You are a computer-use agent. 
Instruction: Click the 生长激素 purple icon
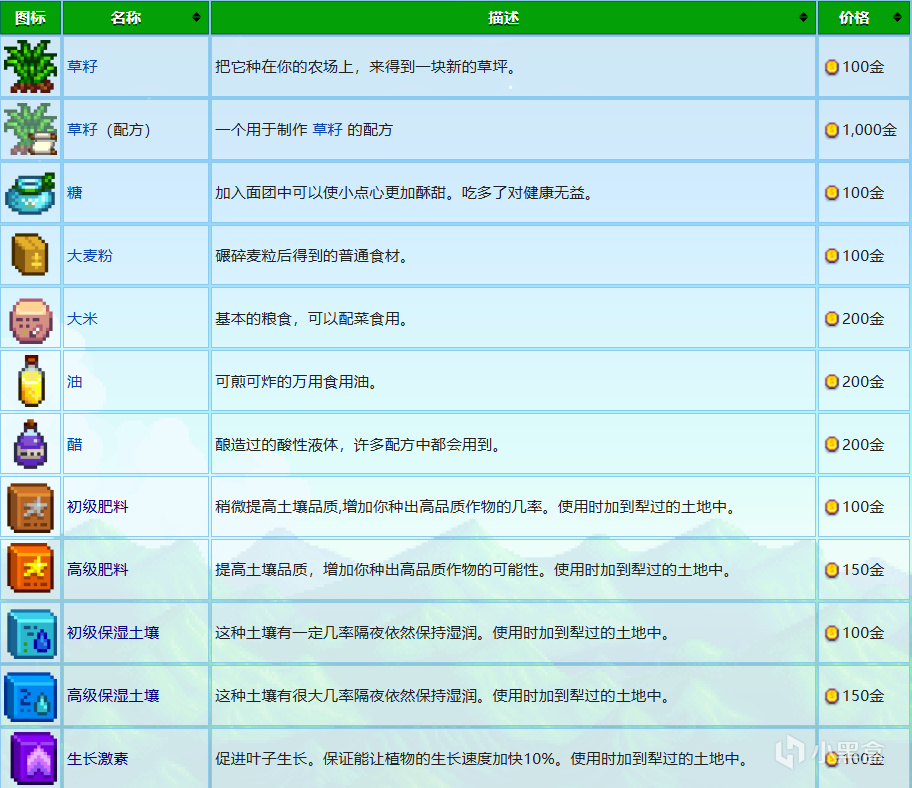(34, 759)
